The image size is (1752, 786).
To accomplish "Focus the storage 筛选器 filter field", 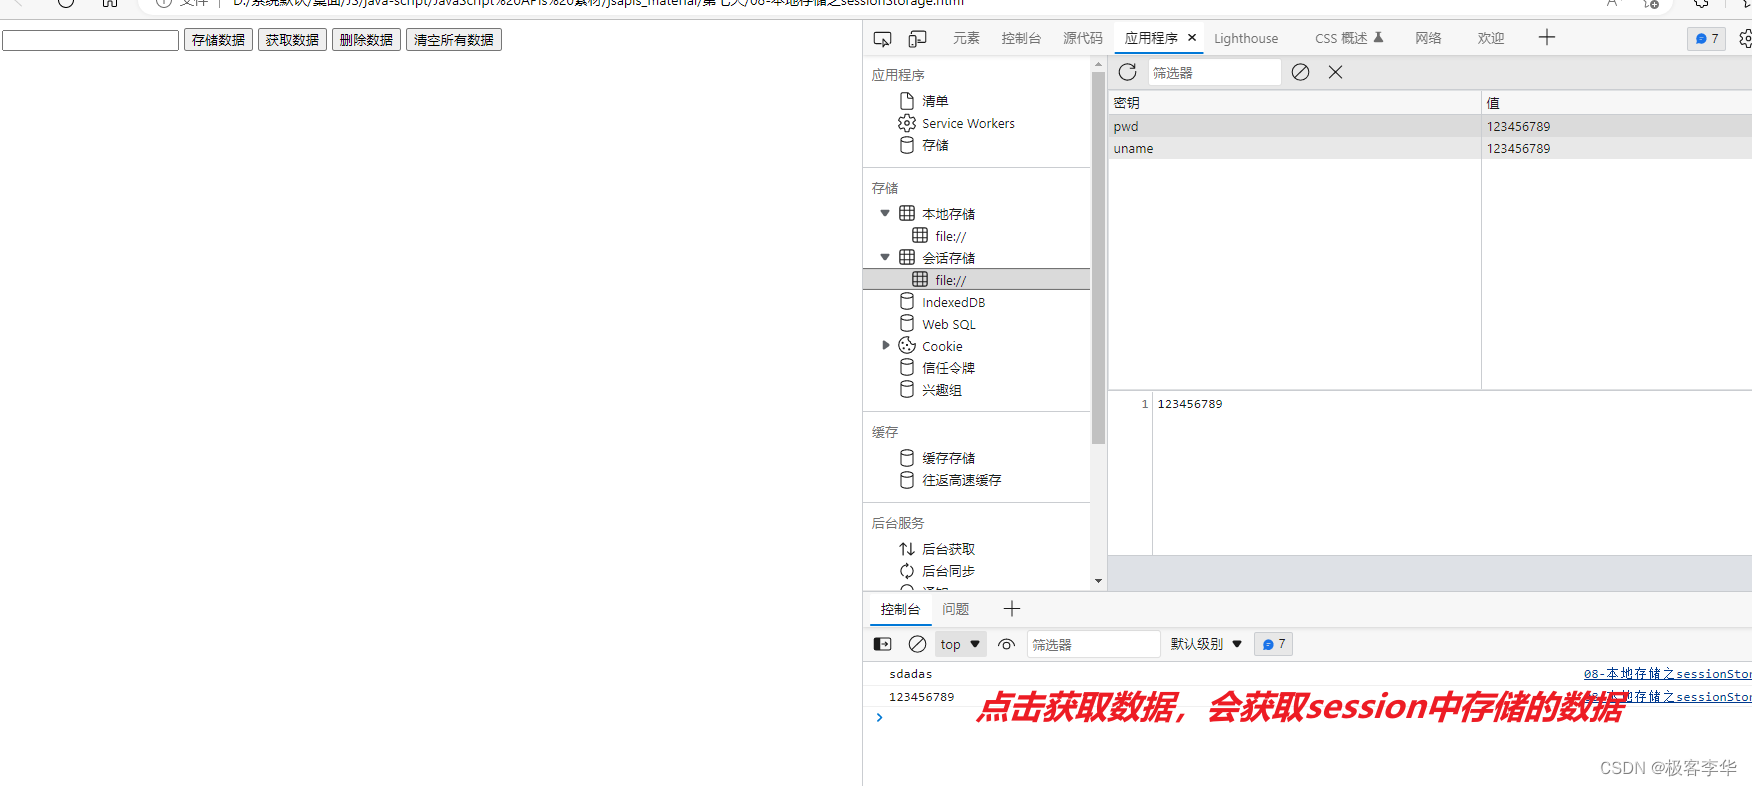I will [x=1214, y=72].
